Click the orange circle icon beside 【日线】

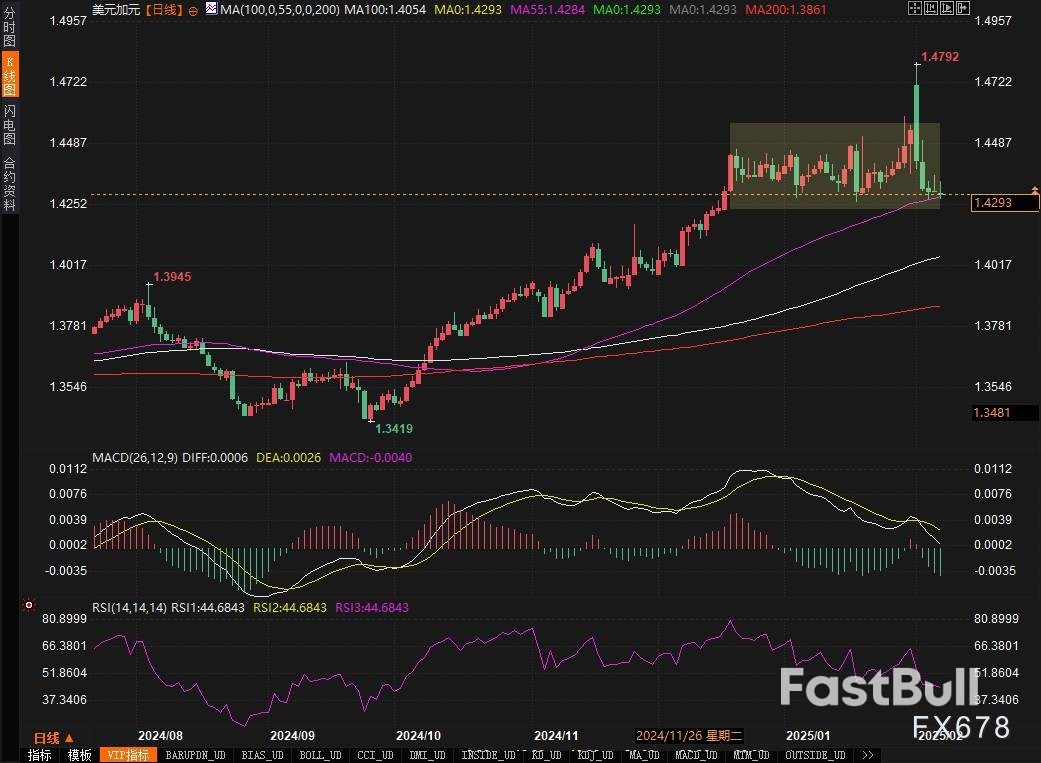click(193, 9)
